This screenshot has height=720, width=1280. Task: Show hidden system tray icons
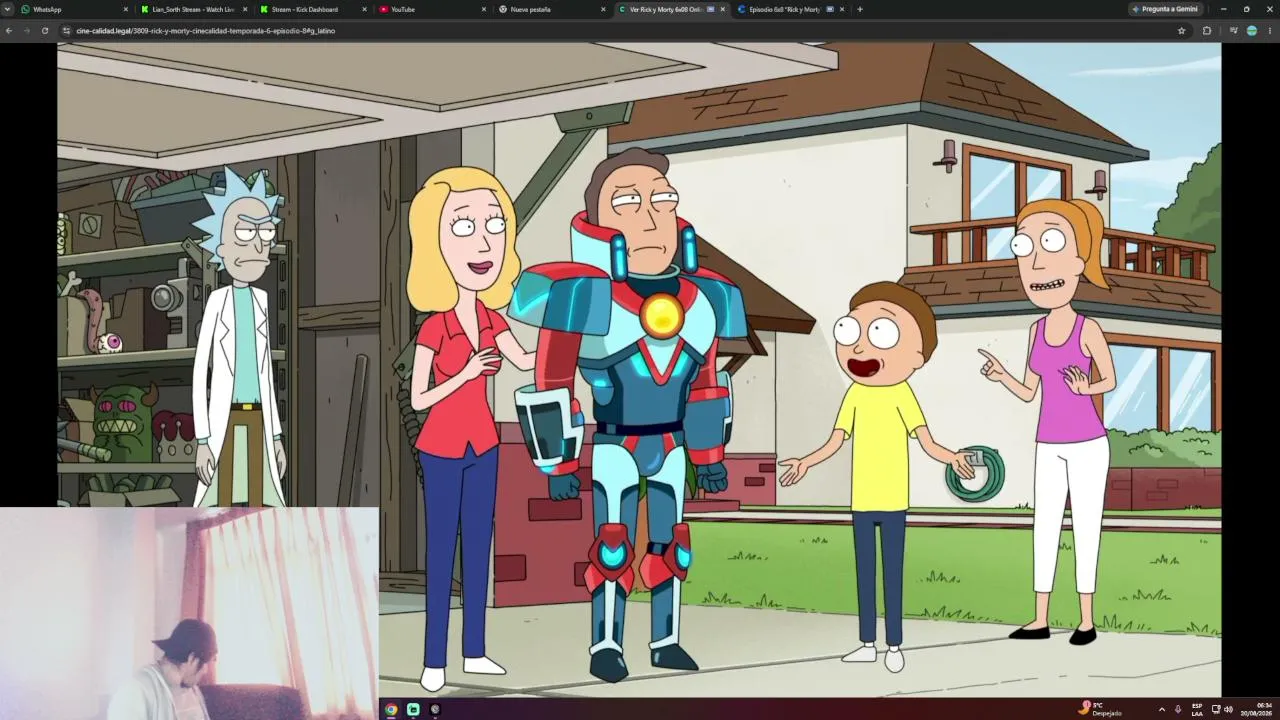click(1161, 709)
